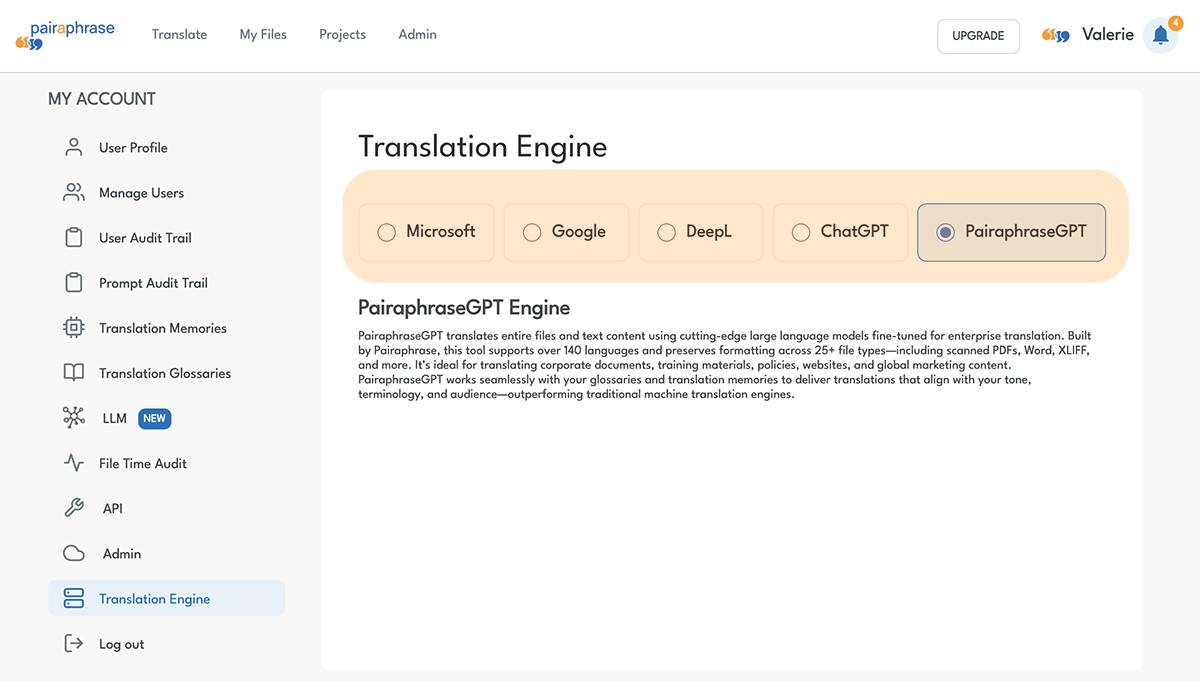Open the Prompt Audit Trail link
Viewport: 1201px width, 681px height.
[153, 283]
